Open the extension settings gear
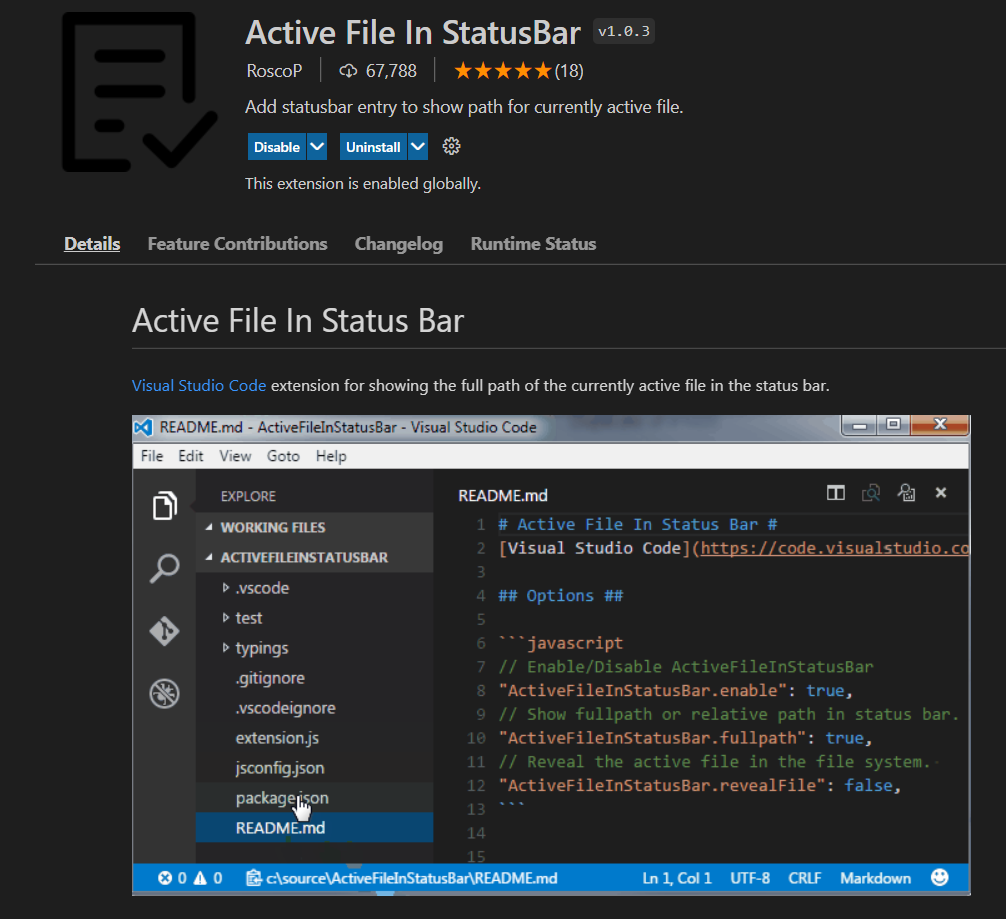Image resolution: width=1006 pixels, height=919 pixels. [451, 147]
